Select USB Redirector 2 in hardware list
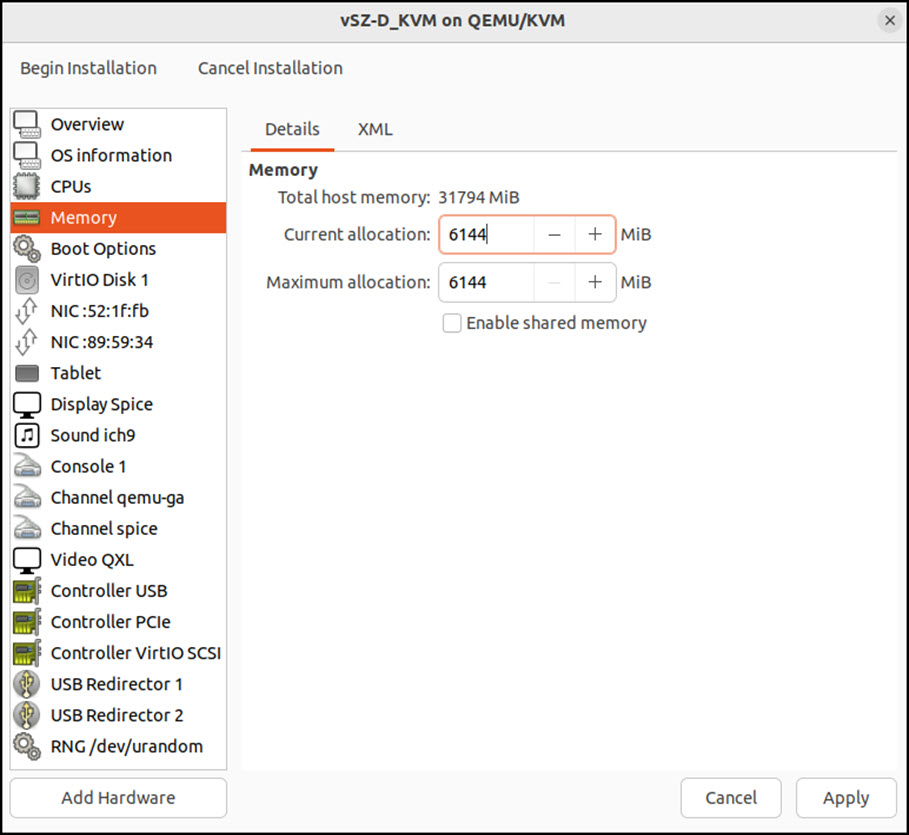Screen dimensions: 909x835 click(118, 716)
